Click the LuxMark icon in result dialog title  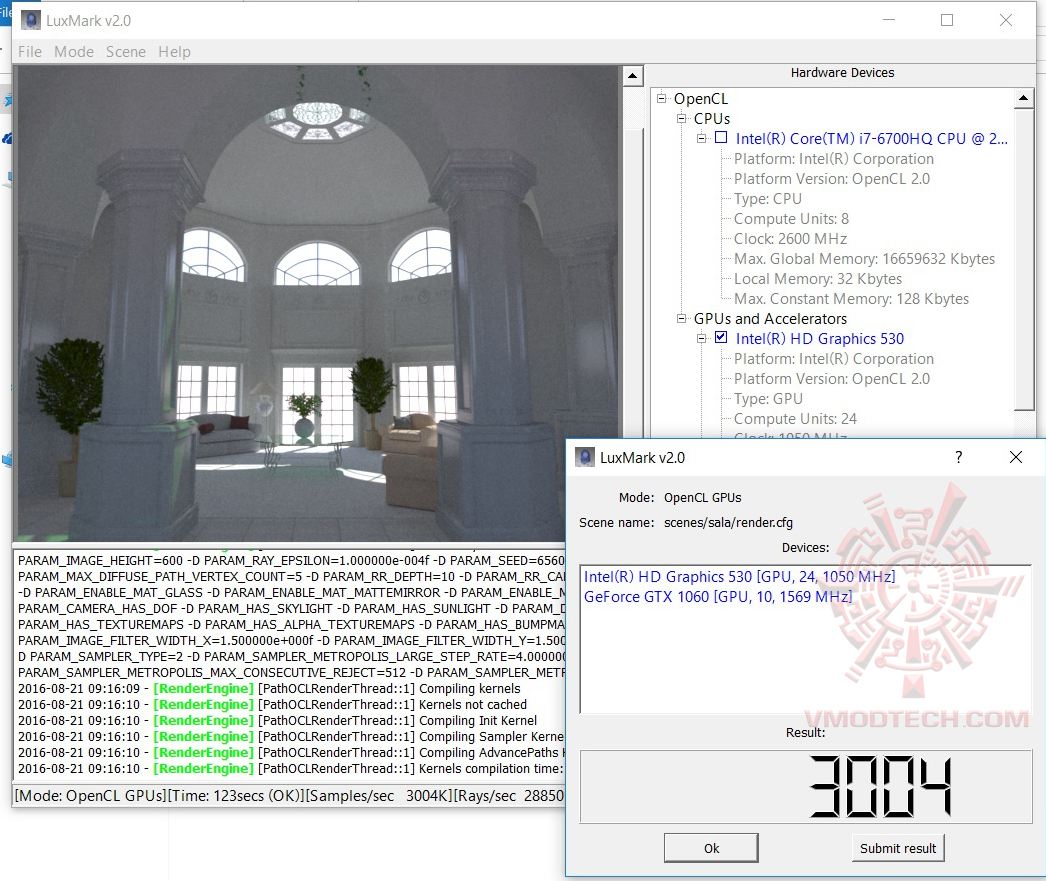click(584, 458)
